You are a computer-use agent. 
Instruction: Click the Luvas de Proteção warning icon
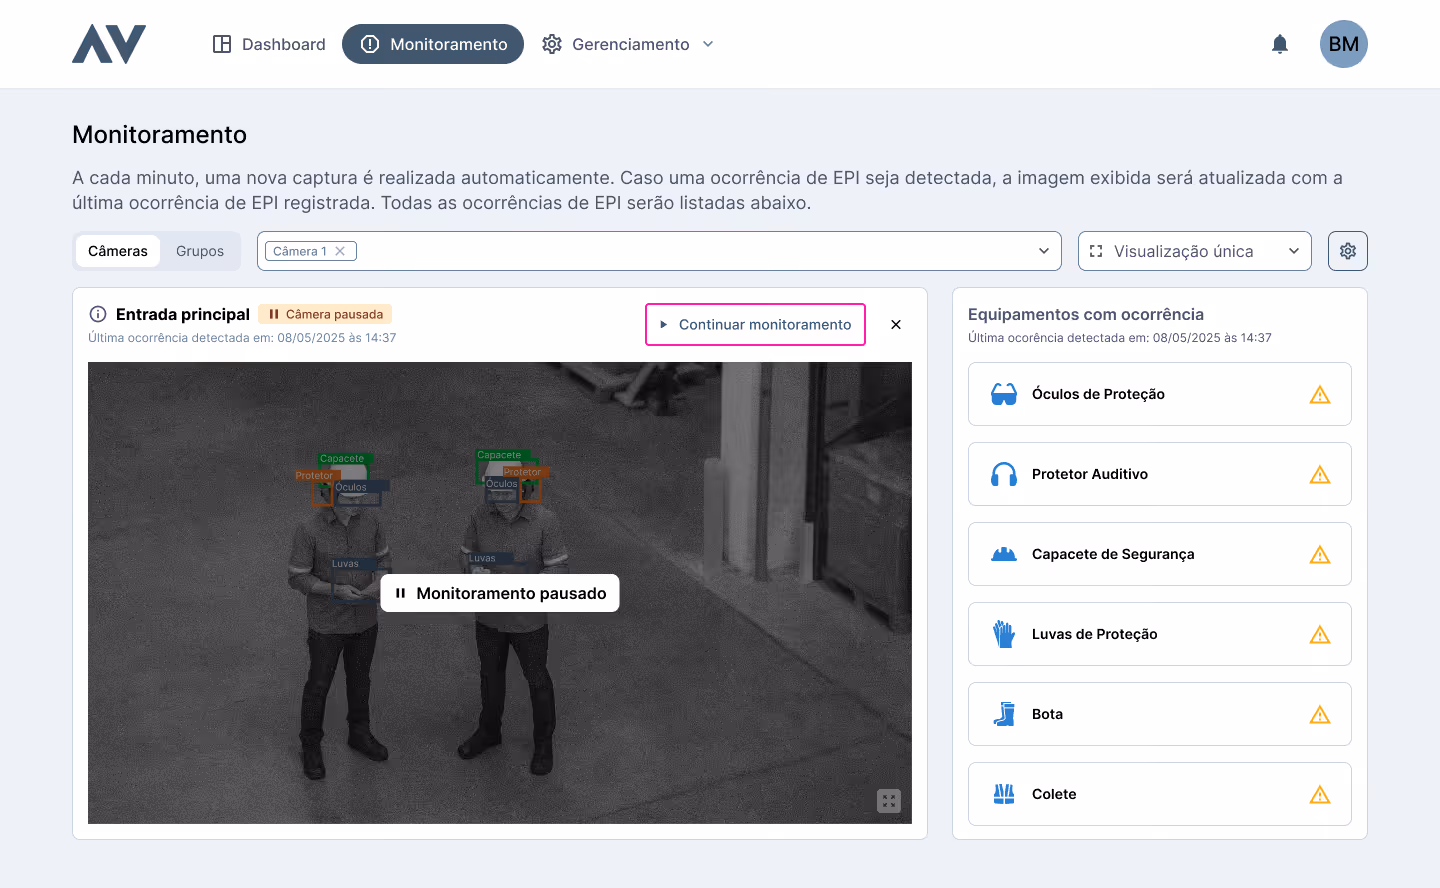pos(1320,634)
